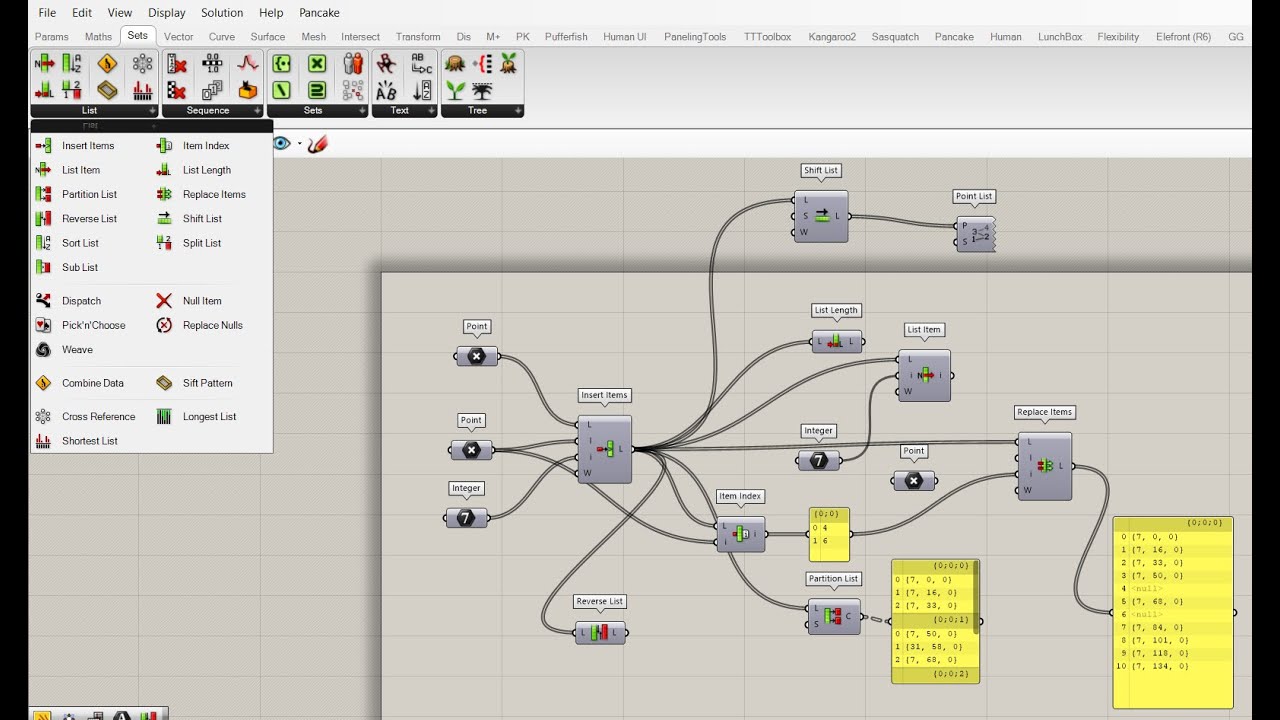Image resolution: width=1280 pixels, height=720 pixels.
Task: Open the Solution menu
Action: [222, 13]
